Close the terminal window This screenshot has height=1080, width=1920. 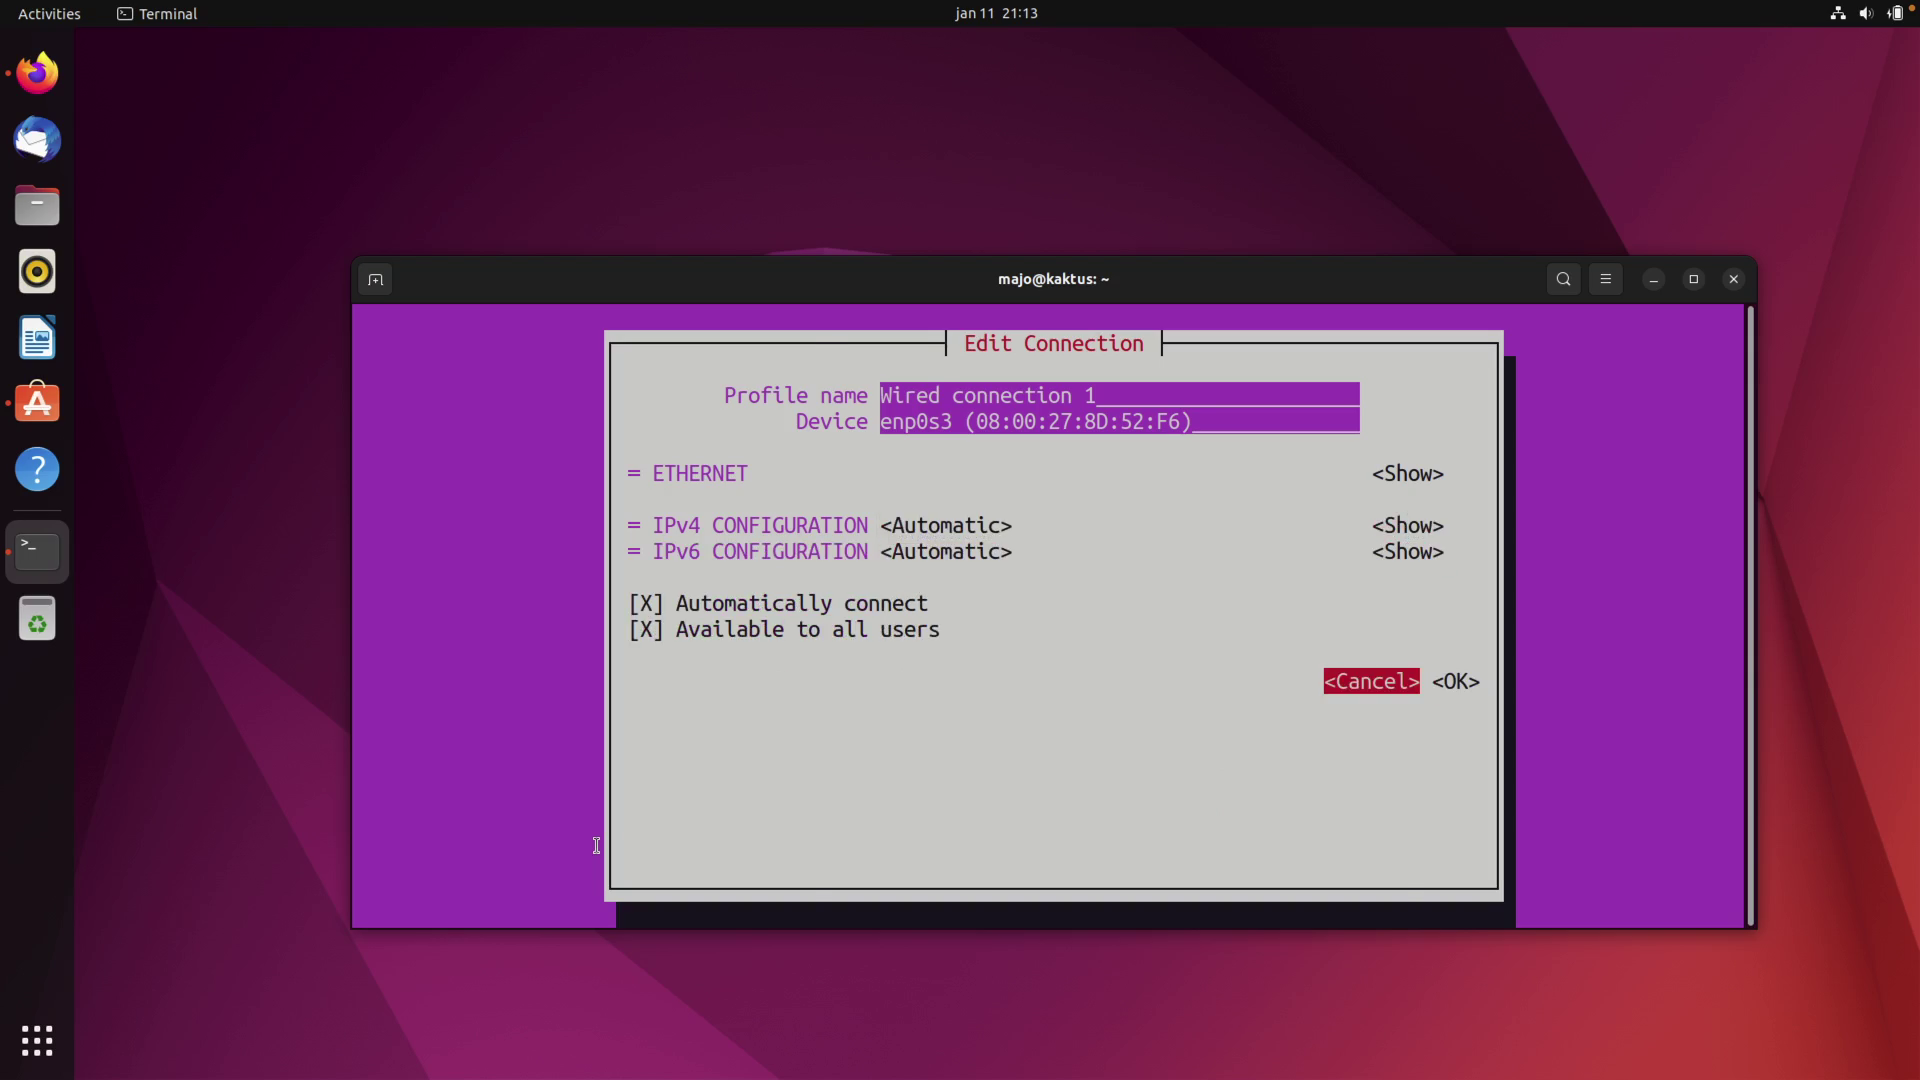[x=1734, y=280]
